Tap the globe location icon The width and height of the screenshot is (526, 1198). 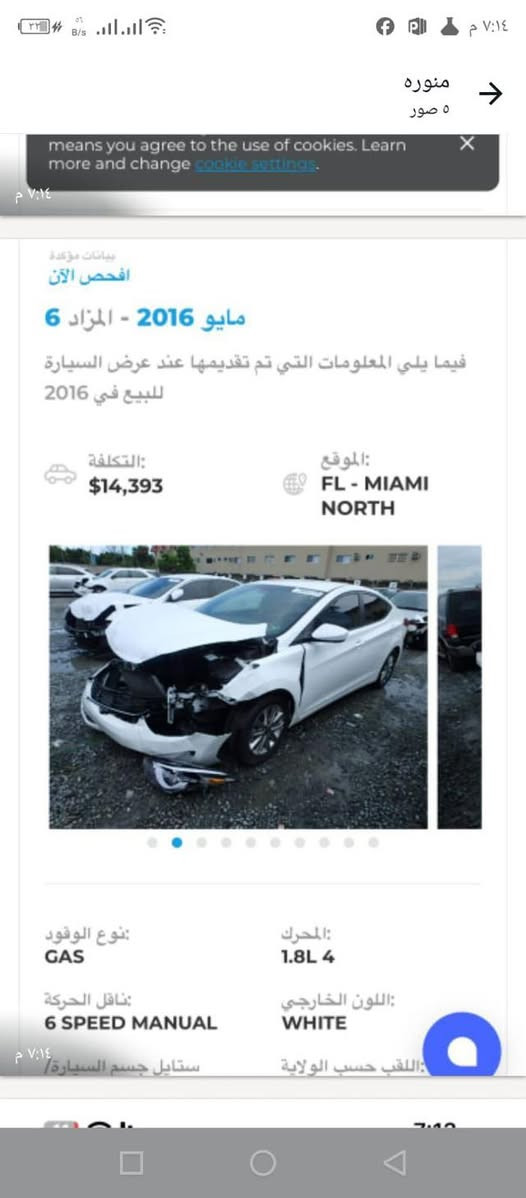pos(294,484)
